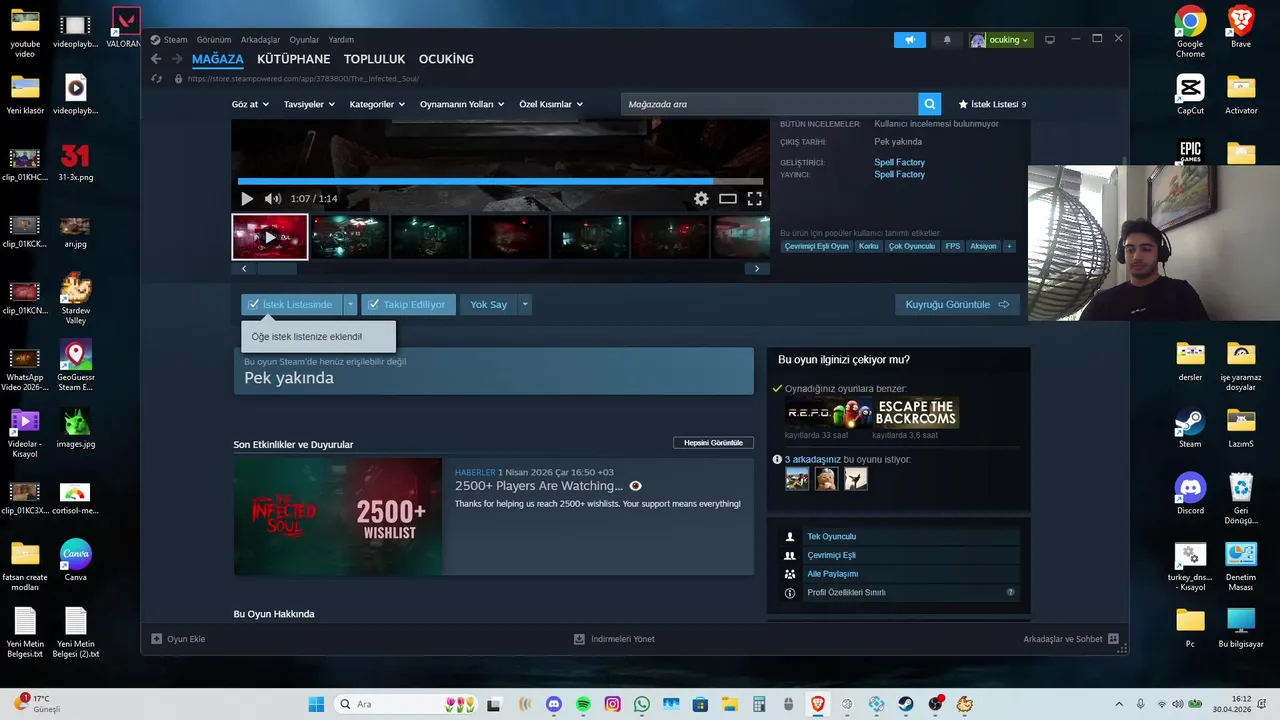Open Arkadaşlar ve Sohbet panel
Image resolution: width=1280 pixels, height=720 pixels.
[1071, 639]
